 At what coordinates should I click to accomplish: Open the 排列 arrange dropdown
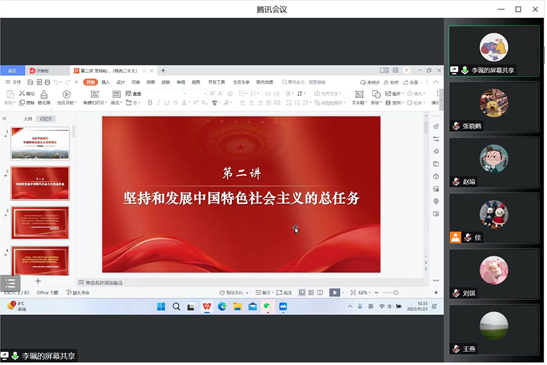point(394,103)
